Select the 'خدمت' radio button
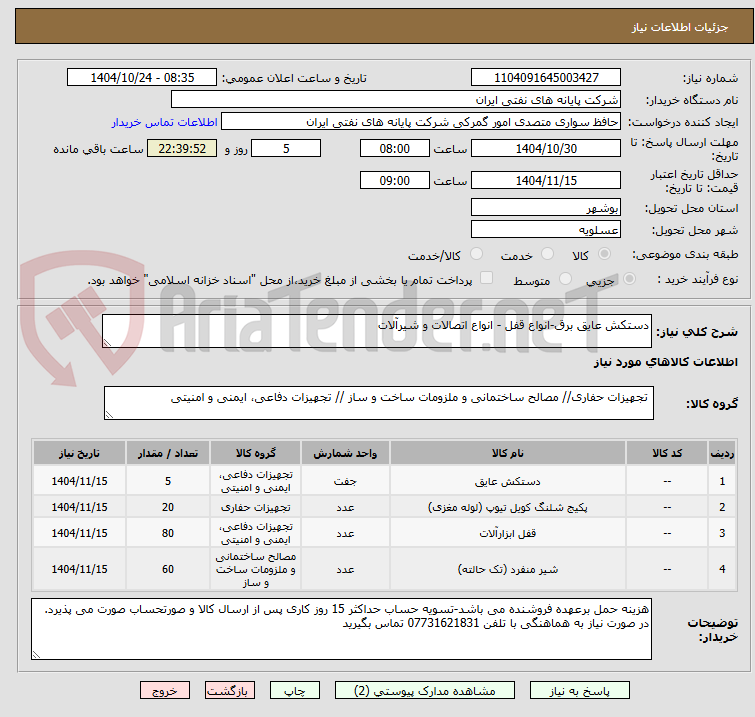The height and width of the screenshot is (717, 755). point(547,254)
